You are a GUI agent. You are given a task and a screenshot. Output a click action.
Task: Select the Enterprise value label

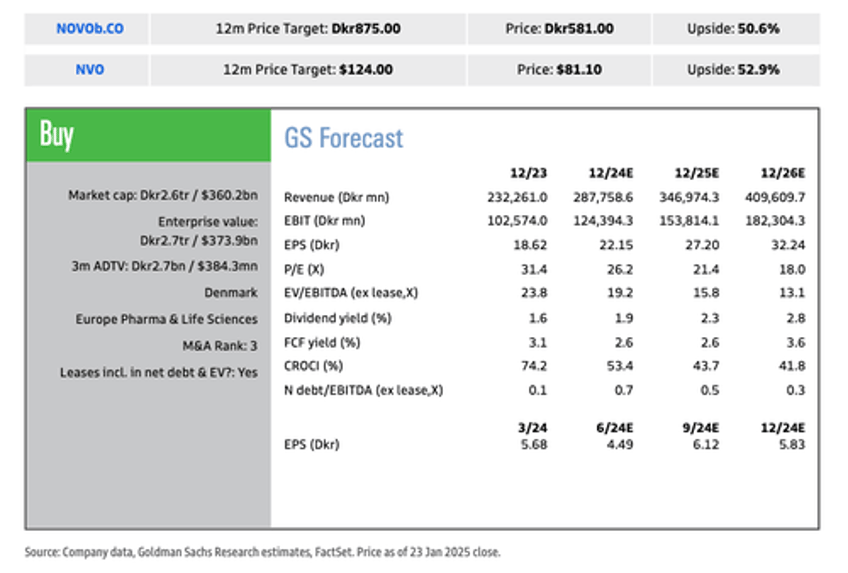pyautogui.click(x=208, y=222)
